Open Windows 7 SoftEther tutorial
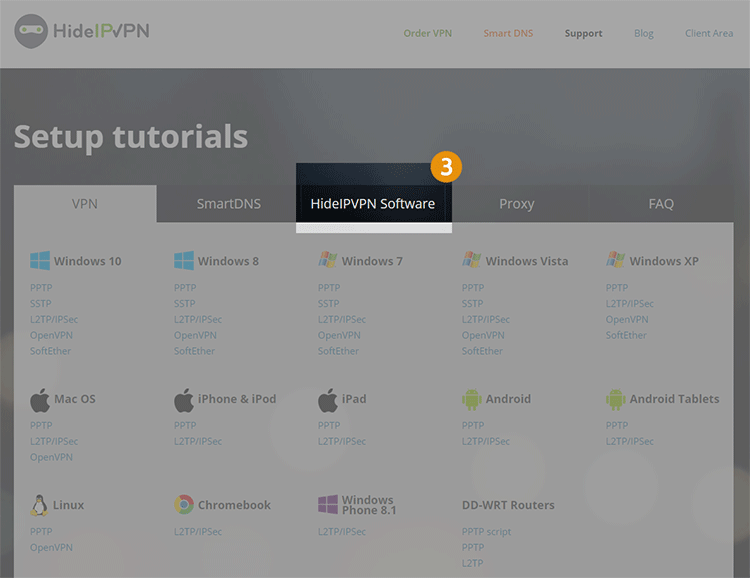The height and width of the screenshot is (578, 750). (338, 351)
